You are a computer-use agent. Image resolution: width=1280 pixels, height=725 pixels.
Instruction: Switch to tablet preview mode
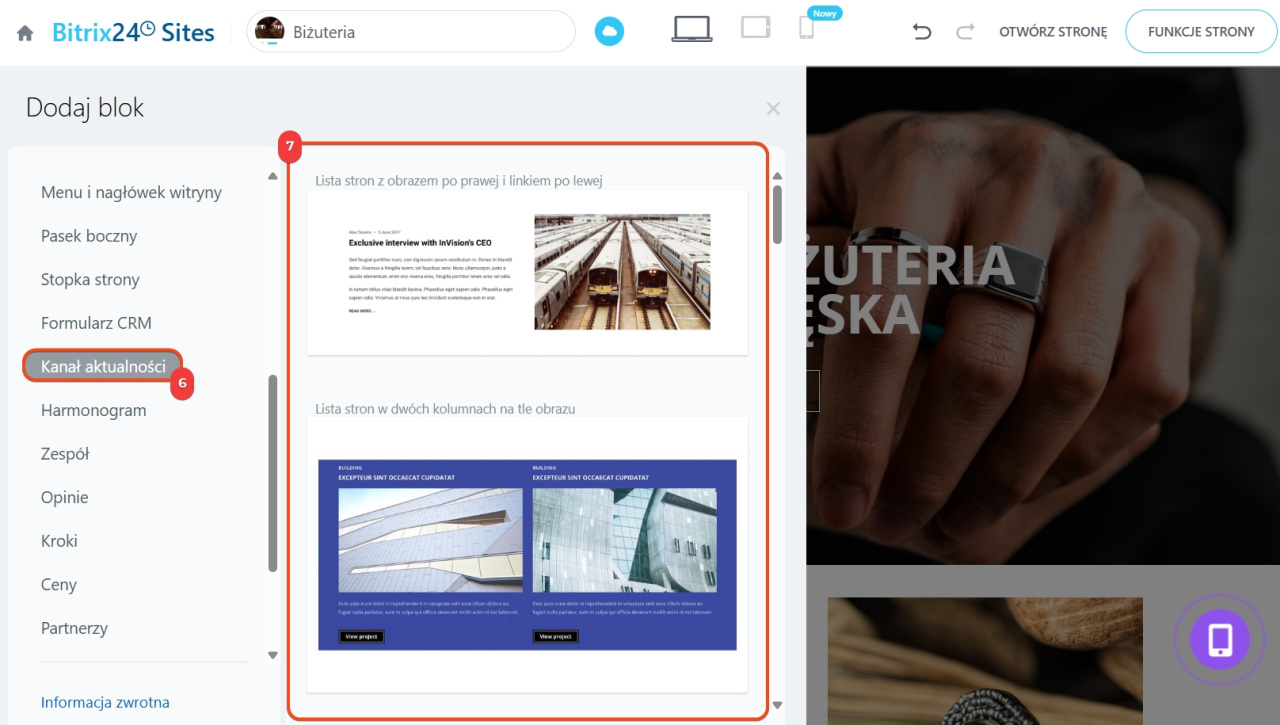(x=755, y=28)
